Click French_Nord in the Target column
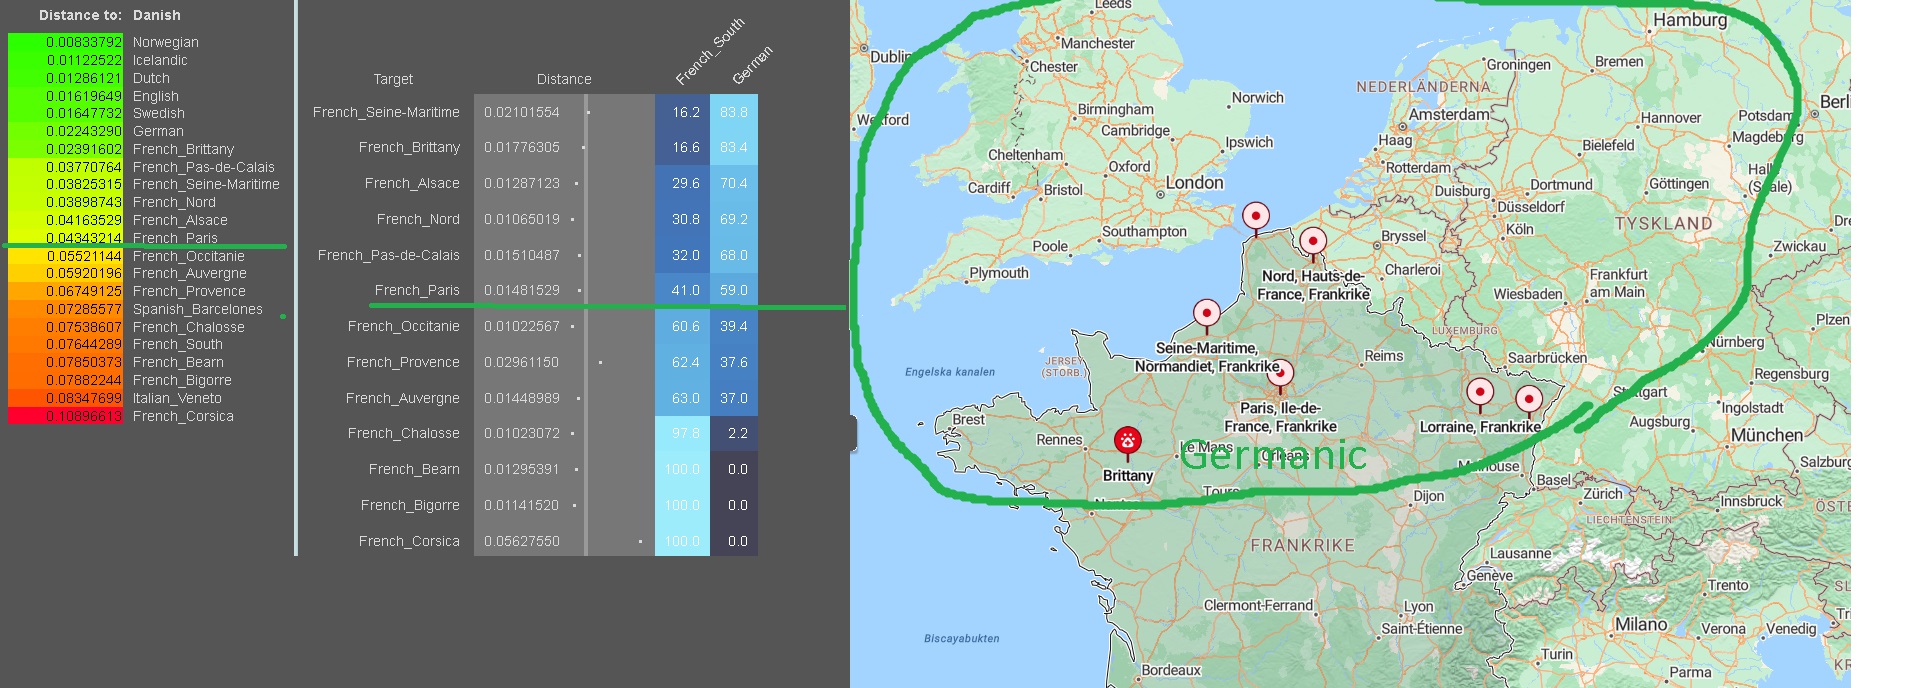 [x=418, y=219]
